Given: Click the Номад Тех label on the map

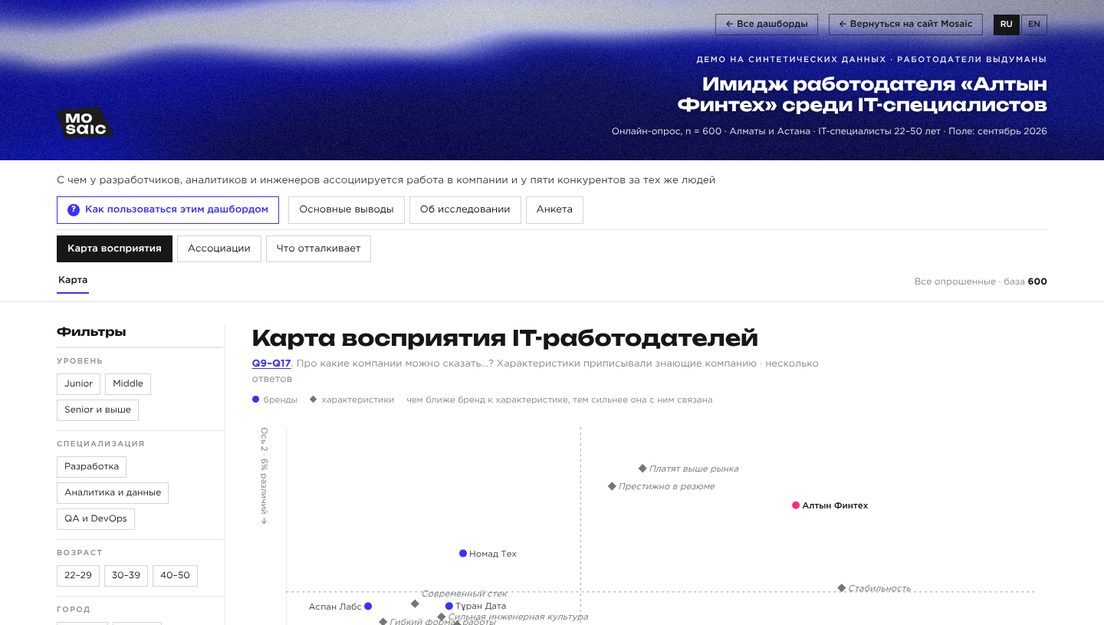Looking at the screenshot, I should click(493, 554).
